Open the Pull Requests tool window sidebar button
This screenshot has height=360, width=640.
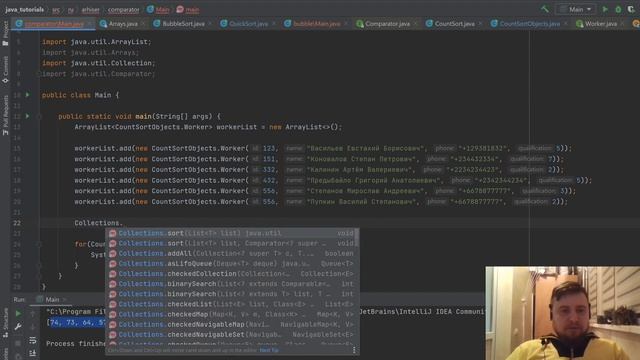click(x=5, y=115)
